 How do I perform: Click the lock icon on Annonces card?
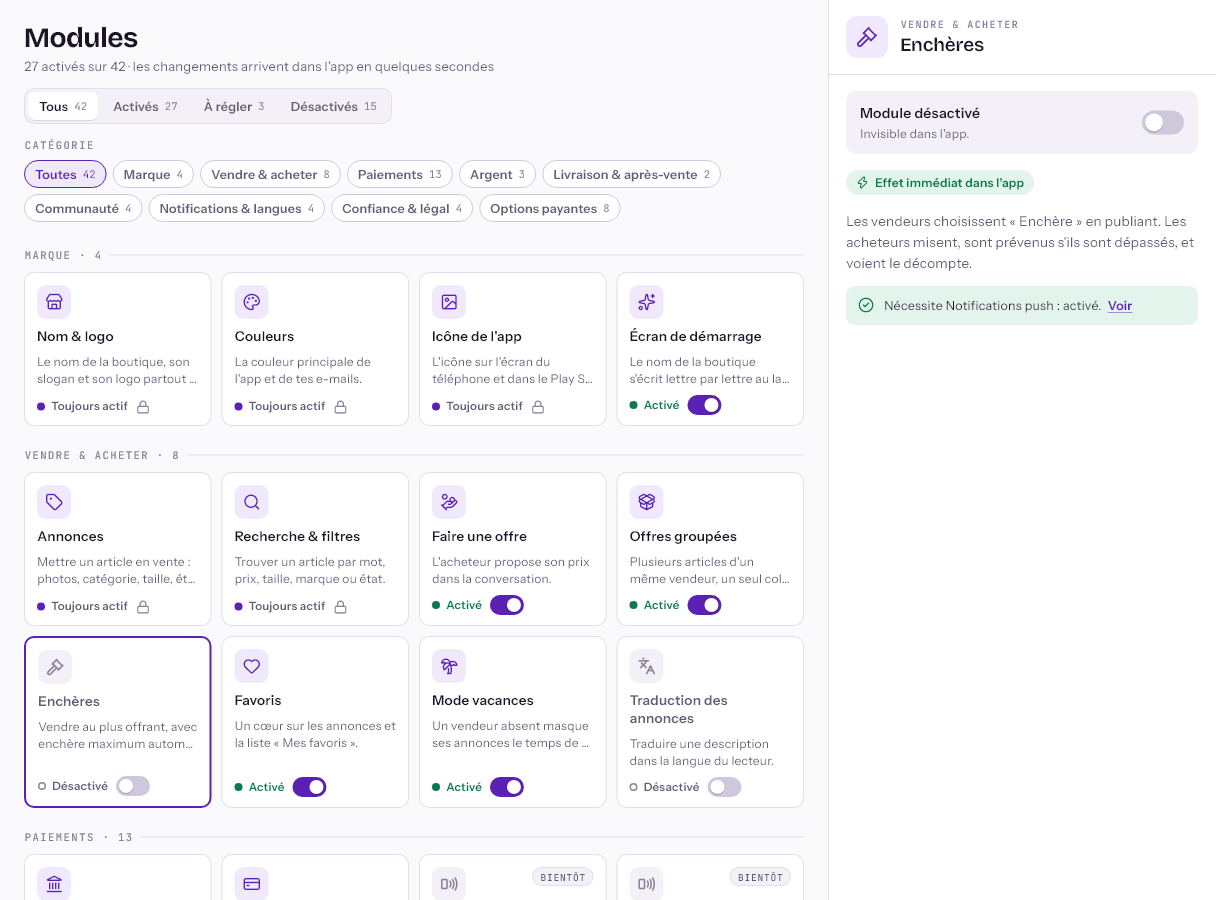click(143, 607)
